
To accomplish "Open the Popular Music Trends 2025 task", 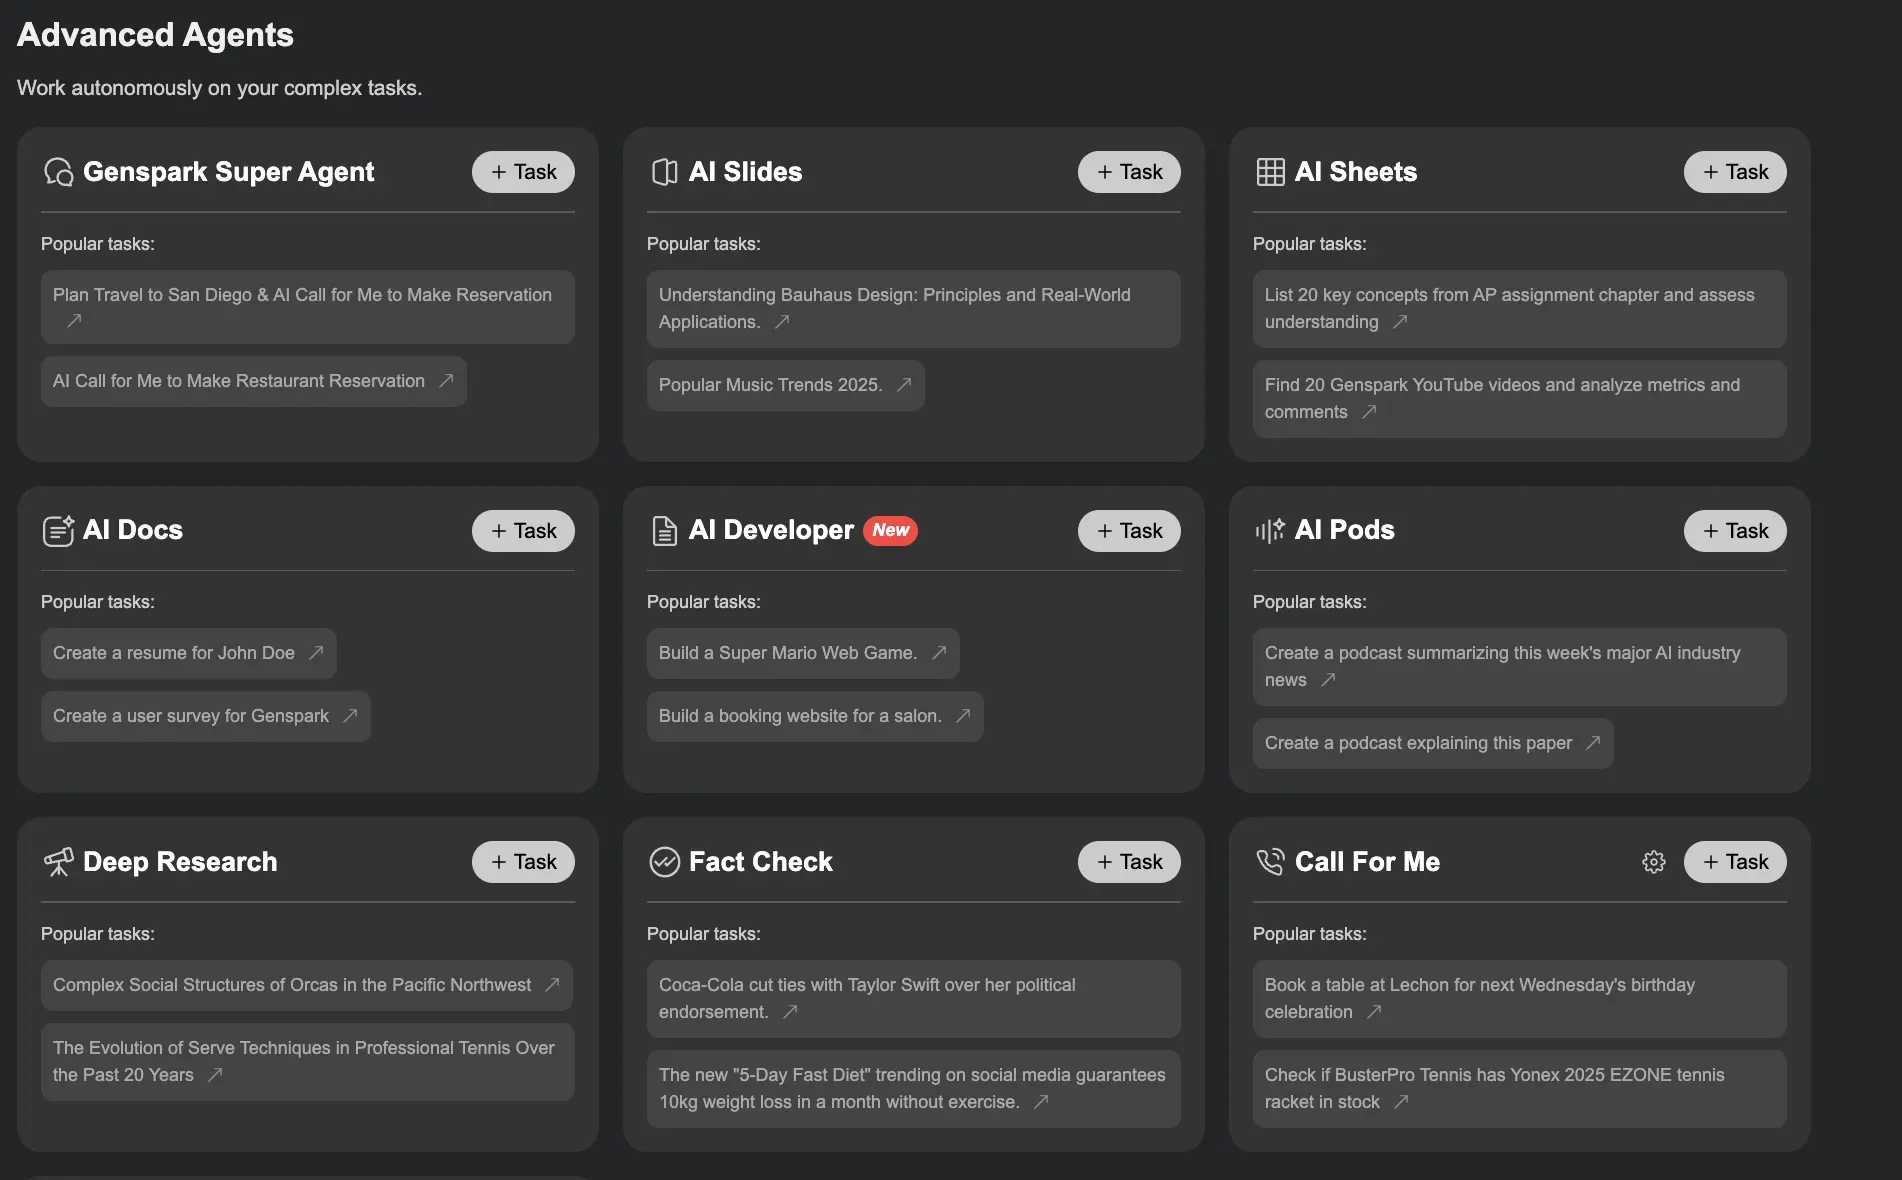I will (x=784, y=385).
